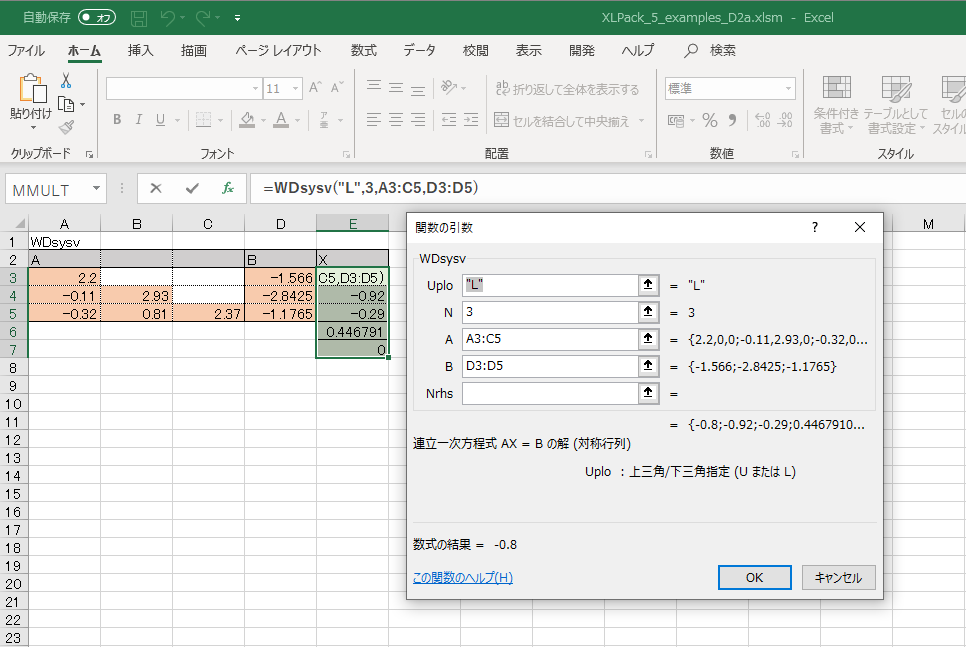Viewport: 966px width, 647px height.
Task: Collapse dialog using the Uplo range selector
Action: pyautogui.click(x=648, y=285)
